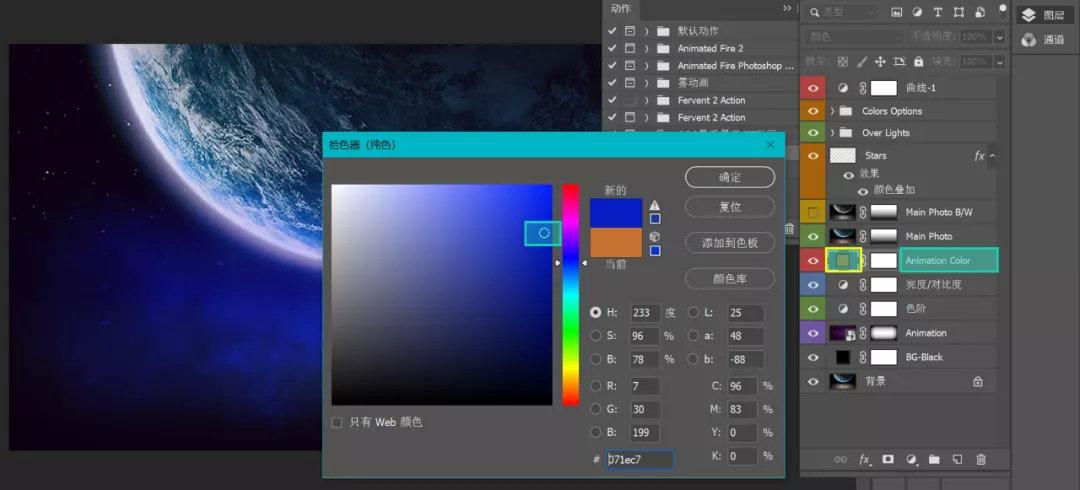Select the S saturation radio button

pos(596,336)
